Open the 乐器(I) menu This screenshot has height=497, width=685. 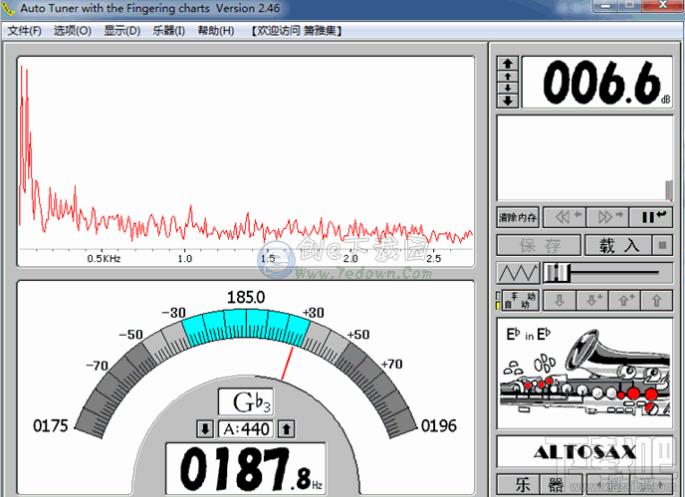[169, 31]
